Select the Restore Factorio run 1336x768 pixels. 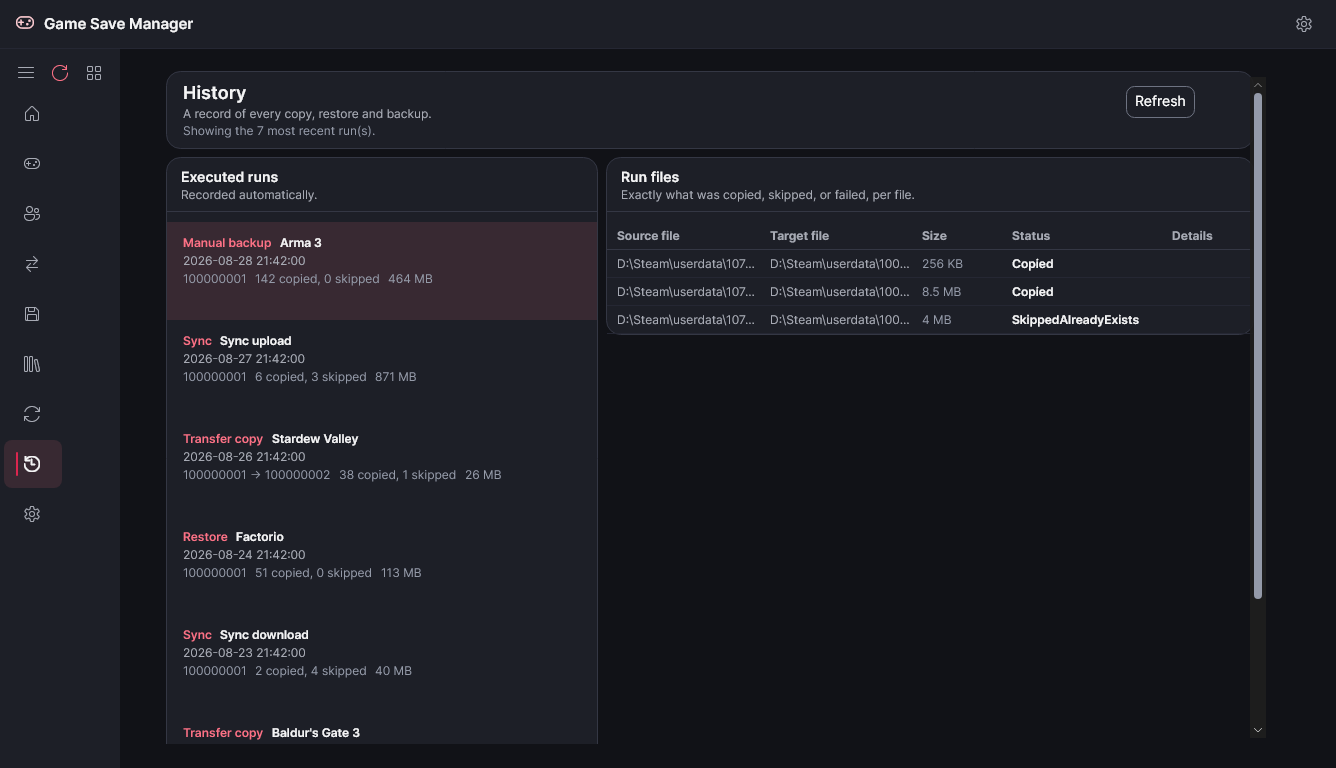coord(382,565)
